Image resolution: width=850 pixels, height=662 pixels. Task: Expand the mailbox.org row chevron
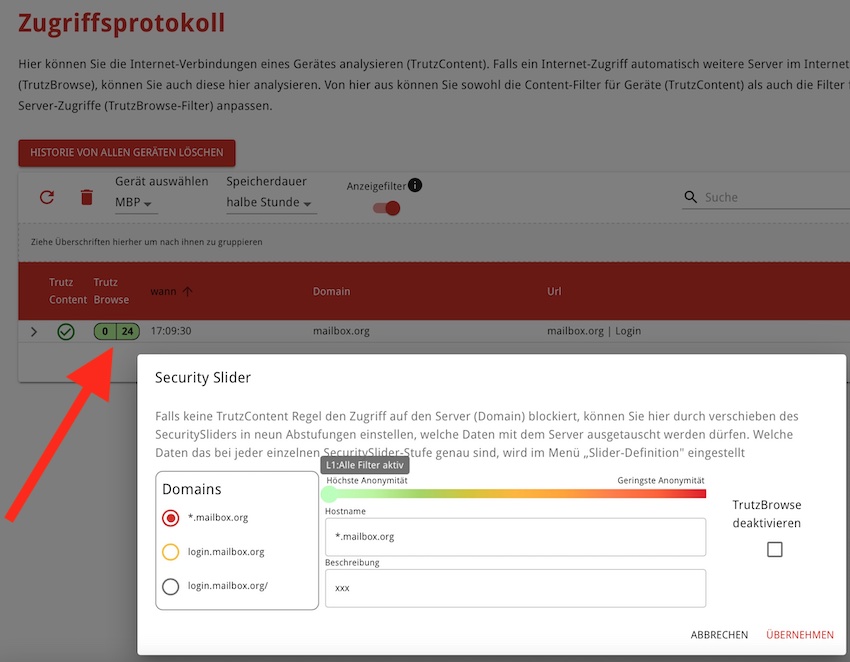(34, 331)
